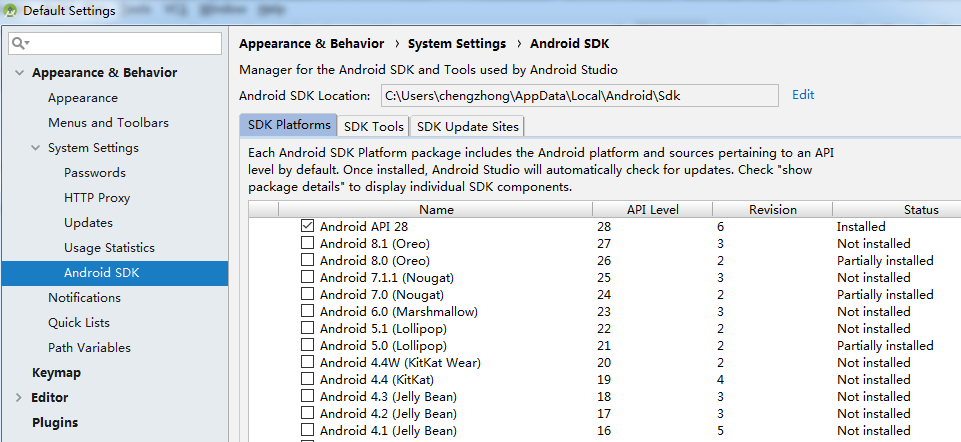Collapse the System Settings tree arrow
961x442 pixels.
tap(36, 148)
